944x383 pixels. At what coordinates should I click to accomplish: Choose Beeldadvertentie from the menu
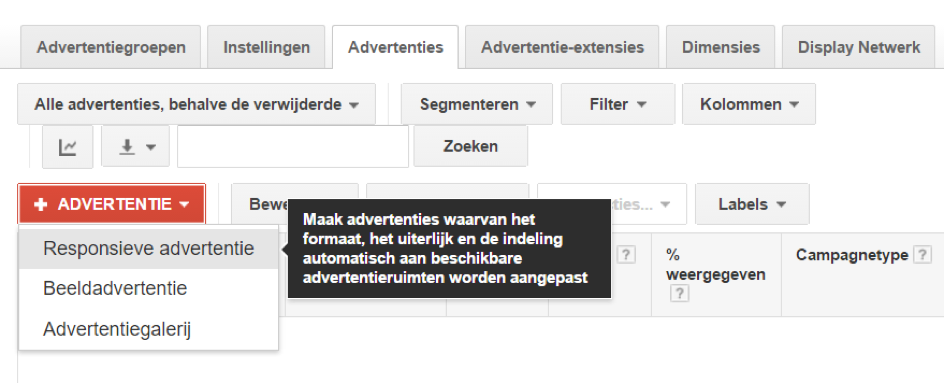click(x=149, y=289)
